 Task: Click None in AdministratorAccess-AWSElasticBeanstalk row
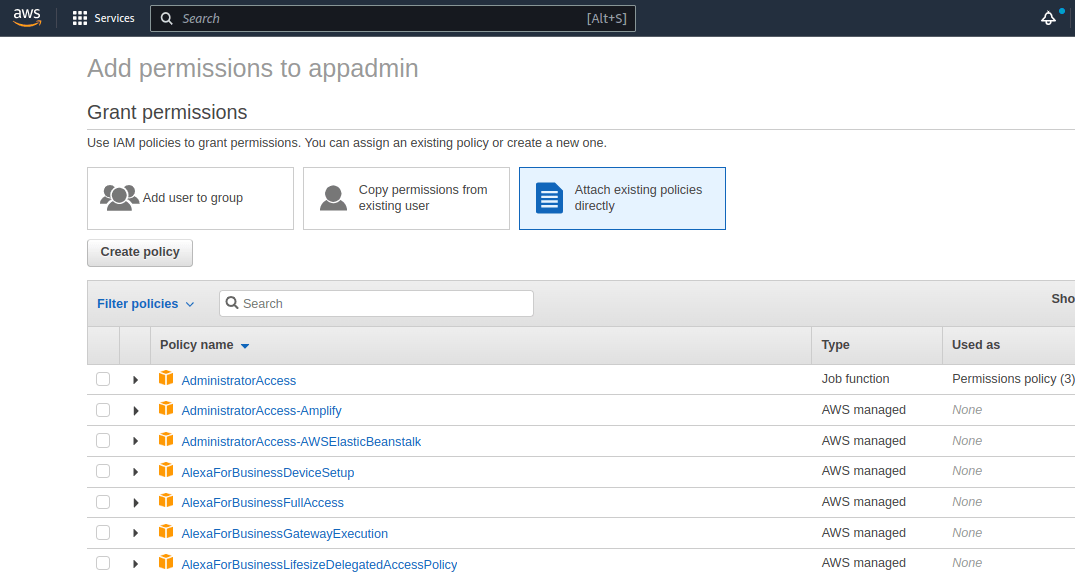pos(967,440)
